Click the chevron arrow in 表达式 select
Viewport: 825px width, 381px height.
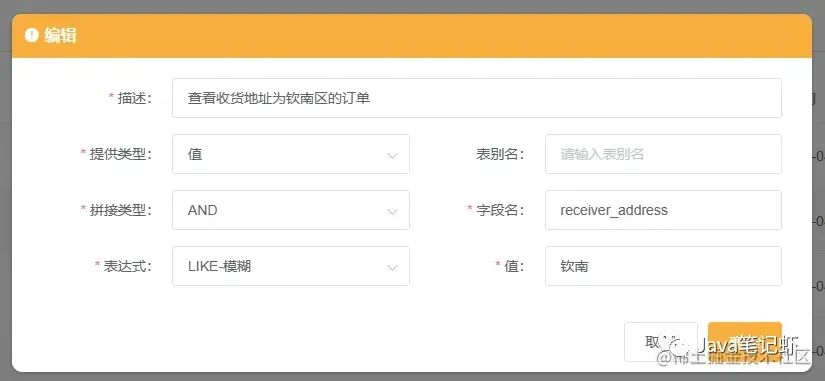(392, 268)
